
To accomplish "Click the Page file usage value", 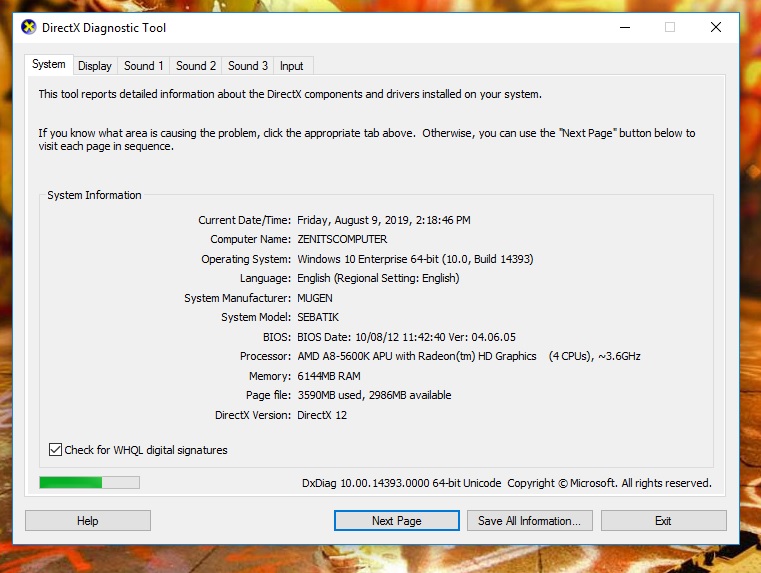I will point(374,395).
